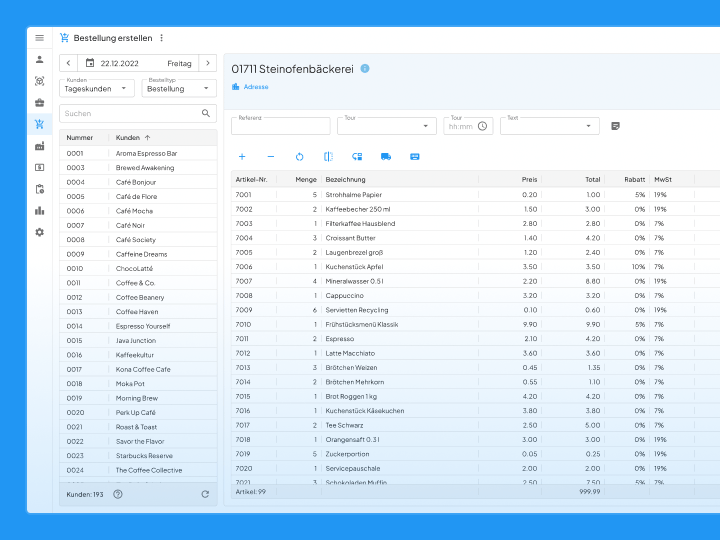Click the split columns icon in toolbar
The width and height of the screenshot is (720, 540).
[328, 157]
